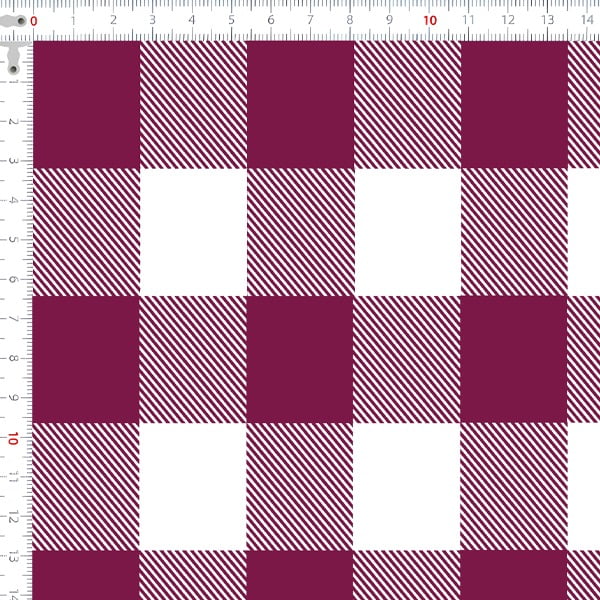Click the number 14 on the top ruler
This screenshot has width=600, height=600.
587,20
